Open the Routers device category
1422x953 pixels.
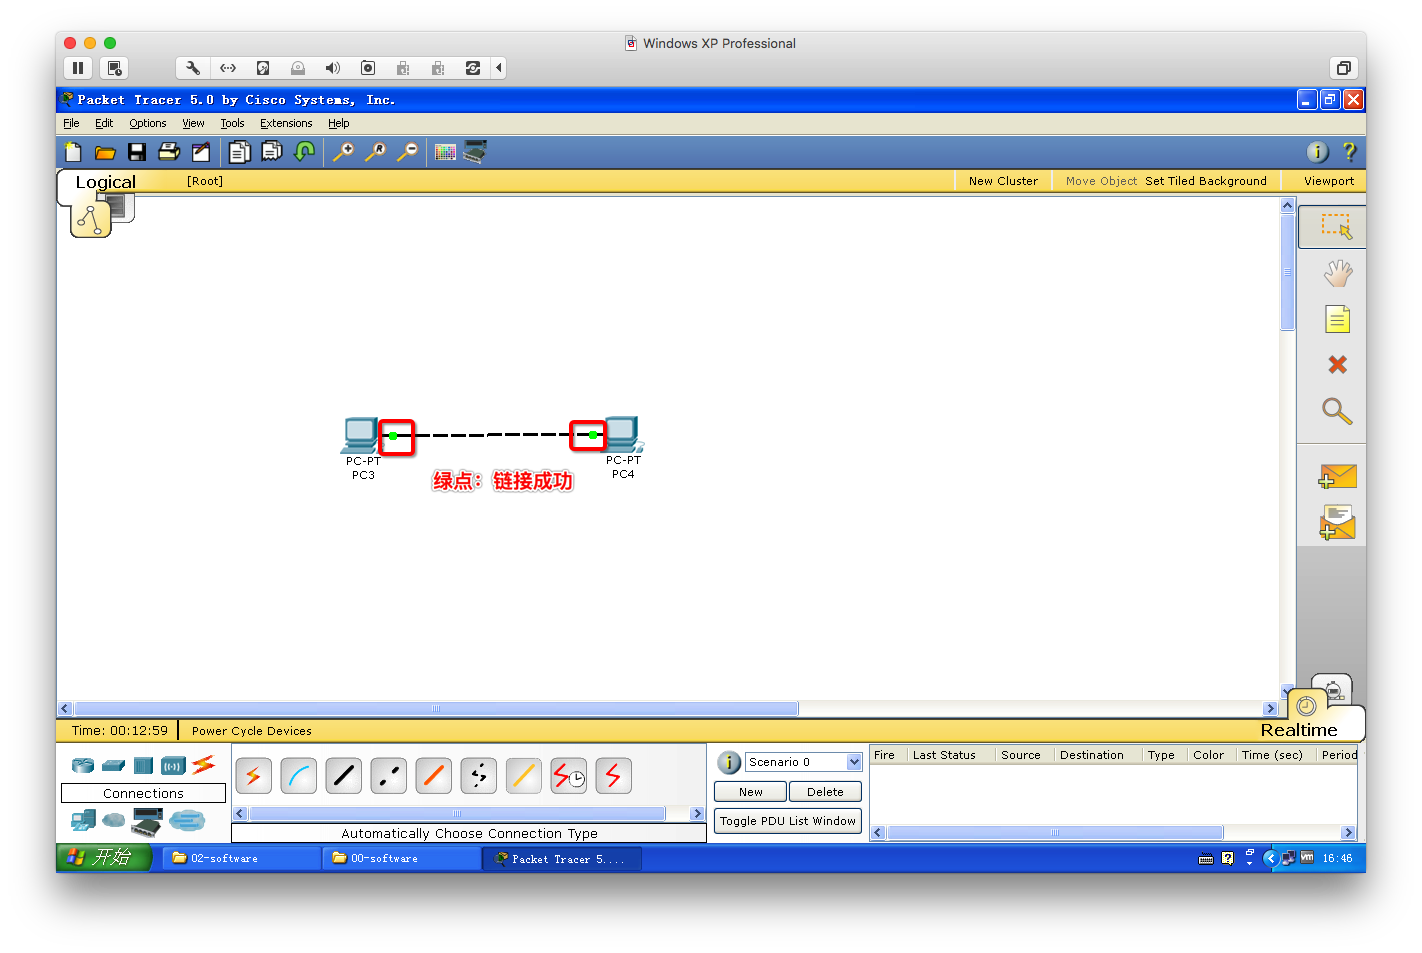(x=83, y=766)
